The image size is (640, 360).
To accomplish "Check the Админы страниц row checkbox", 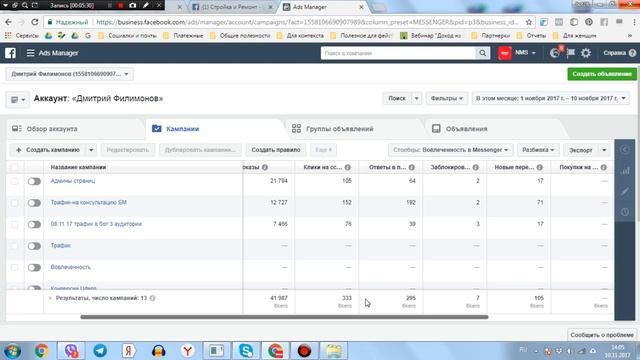I will [15, 181].
